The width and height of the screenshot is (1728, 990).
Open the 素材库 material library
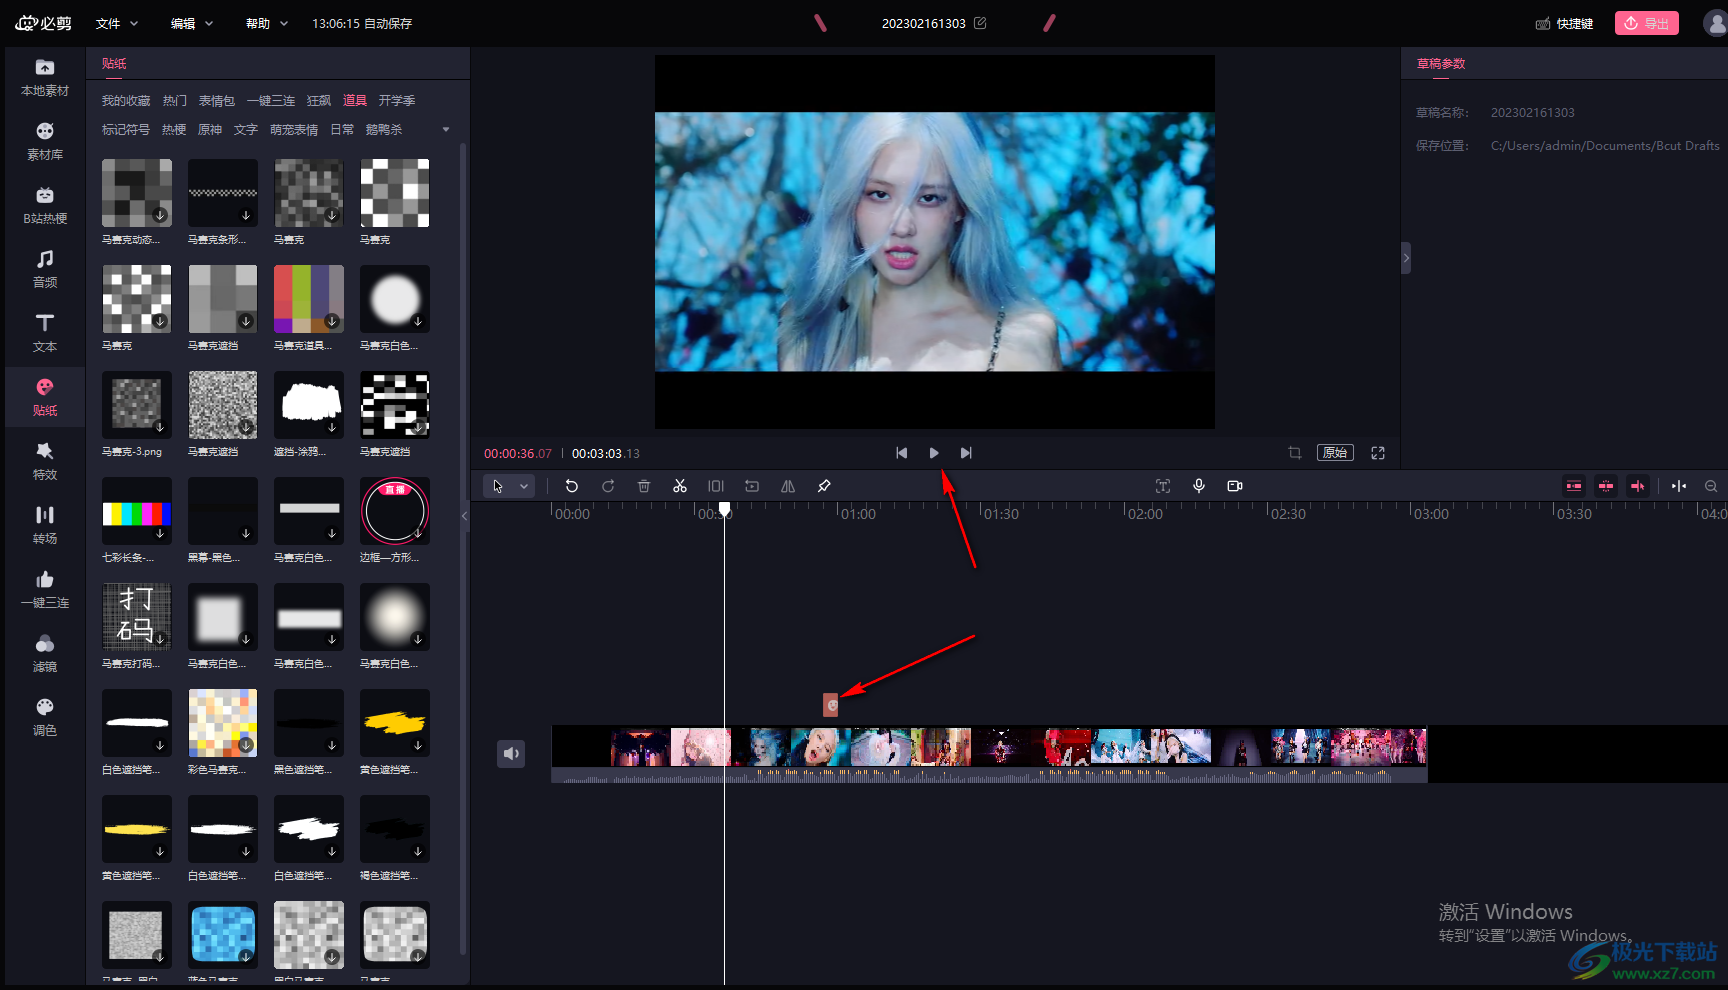coord(45,141)
